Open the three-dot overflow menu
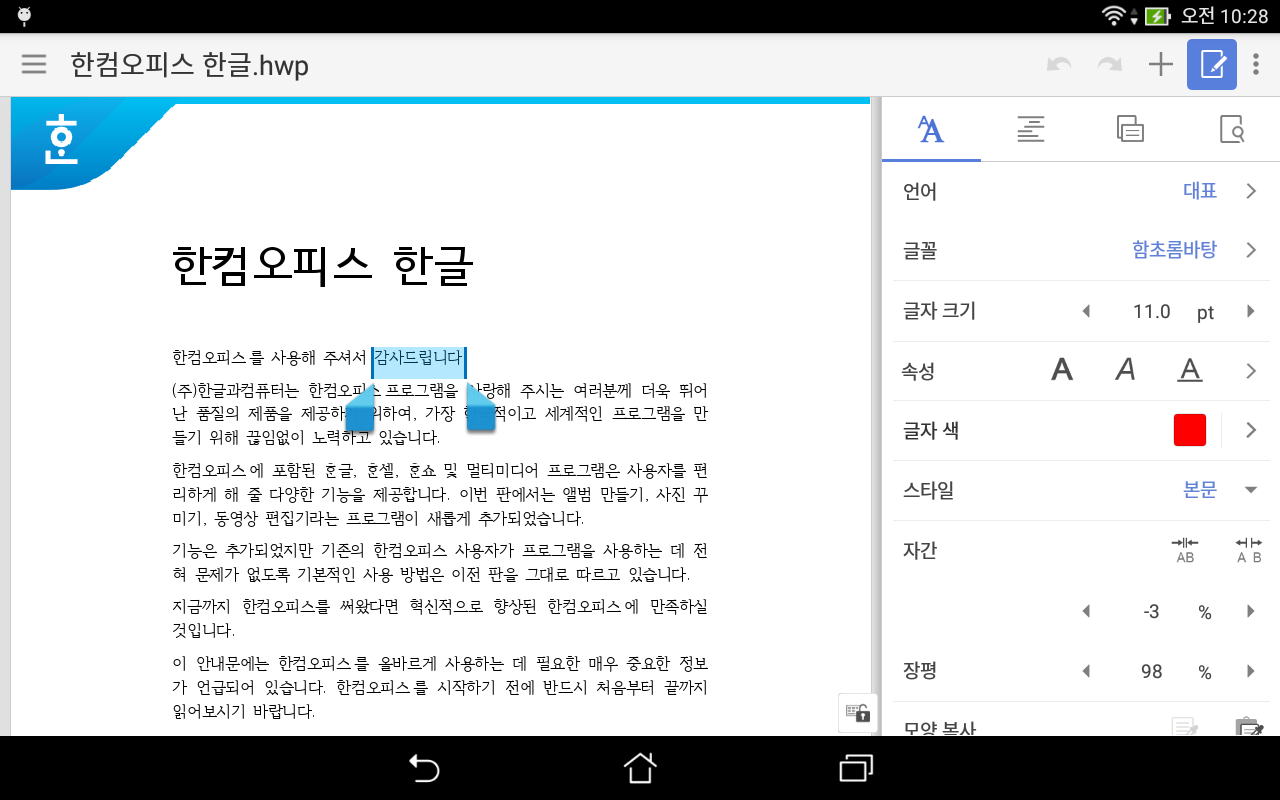 point(1256,65)
